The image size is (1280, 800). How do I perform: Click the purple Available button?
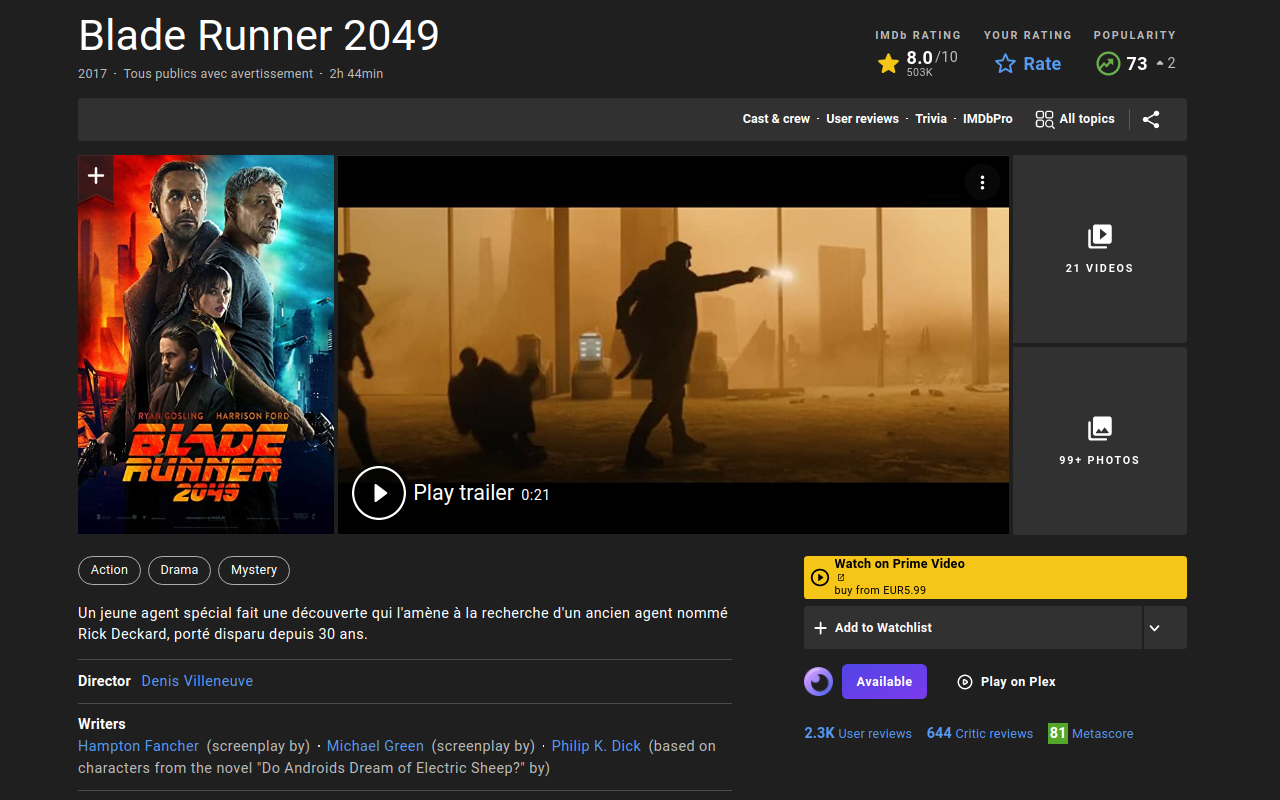[884, 682]
